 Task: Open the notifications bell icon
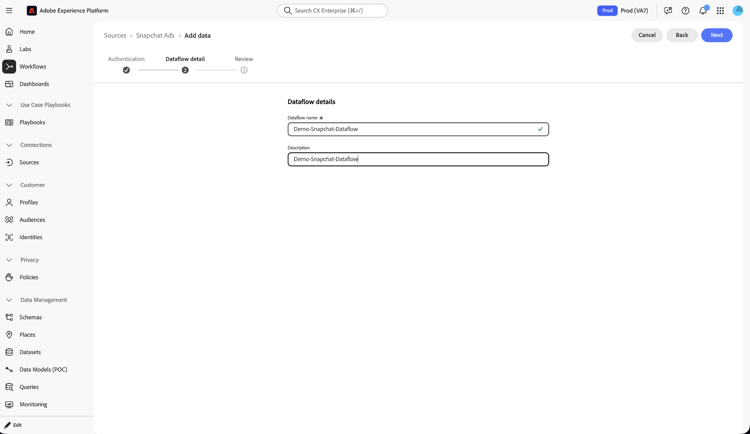click(703, 11)
